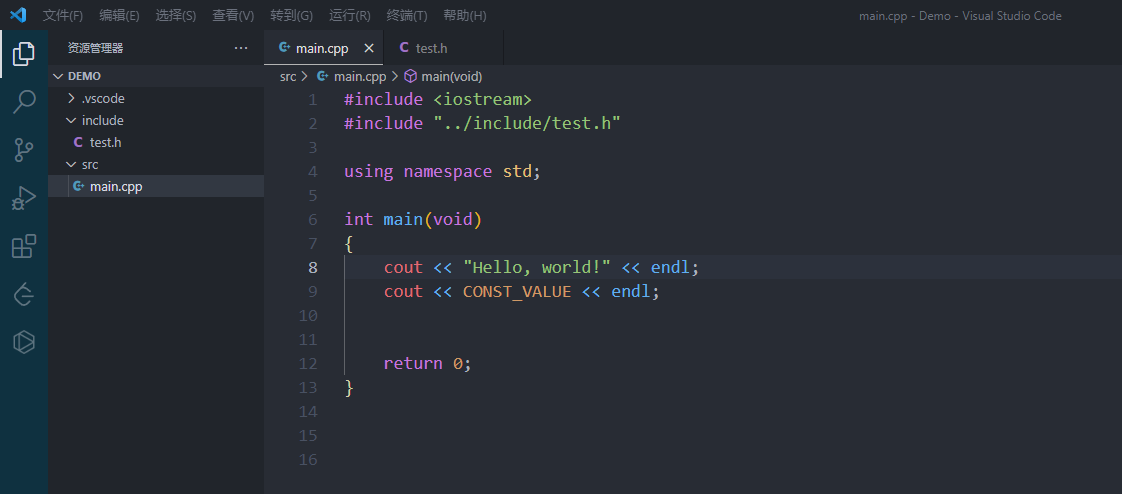Click main.cpp in the breadcrumb
This screenshot has height=494, width=1122.
point(360,76)
